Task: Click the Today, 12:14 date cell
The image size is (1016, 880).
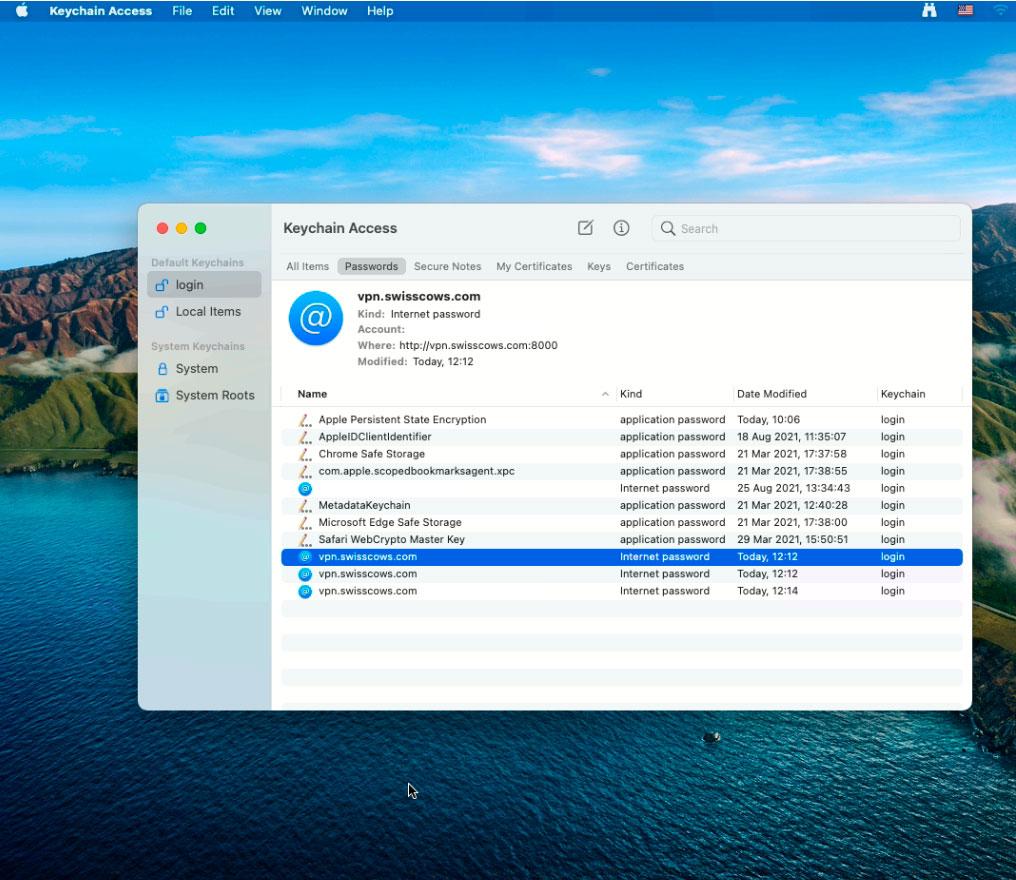Action: click(x=768, y=591)
